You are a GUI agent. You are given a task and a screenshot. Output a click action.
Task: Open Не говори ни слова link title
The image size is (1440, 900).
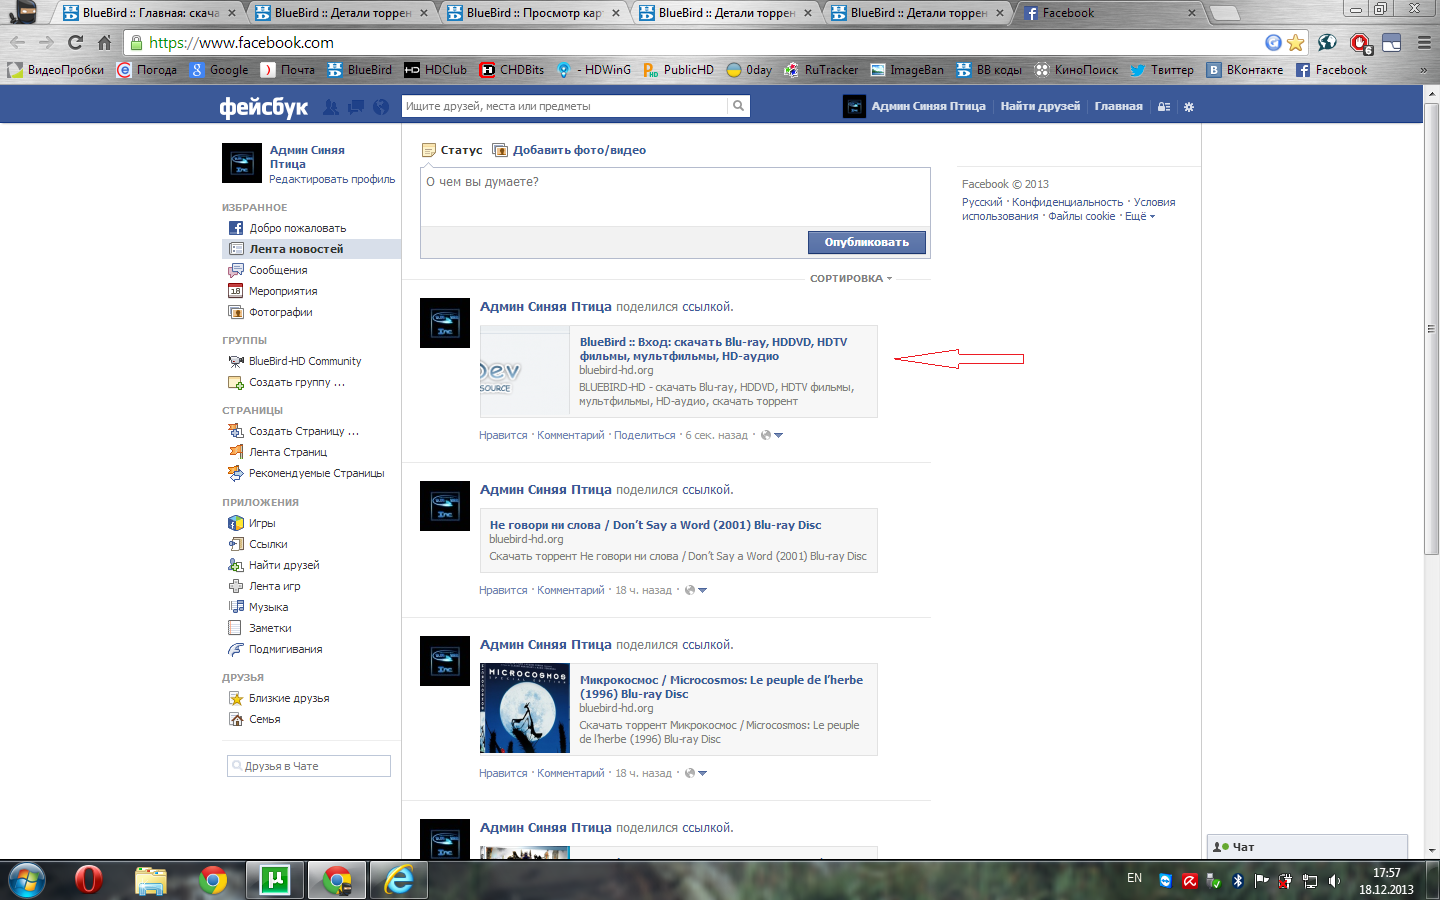[x=655, y=525]
